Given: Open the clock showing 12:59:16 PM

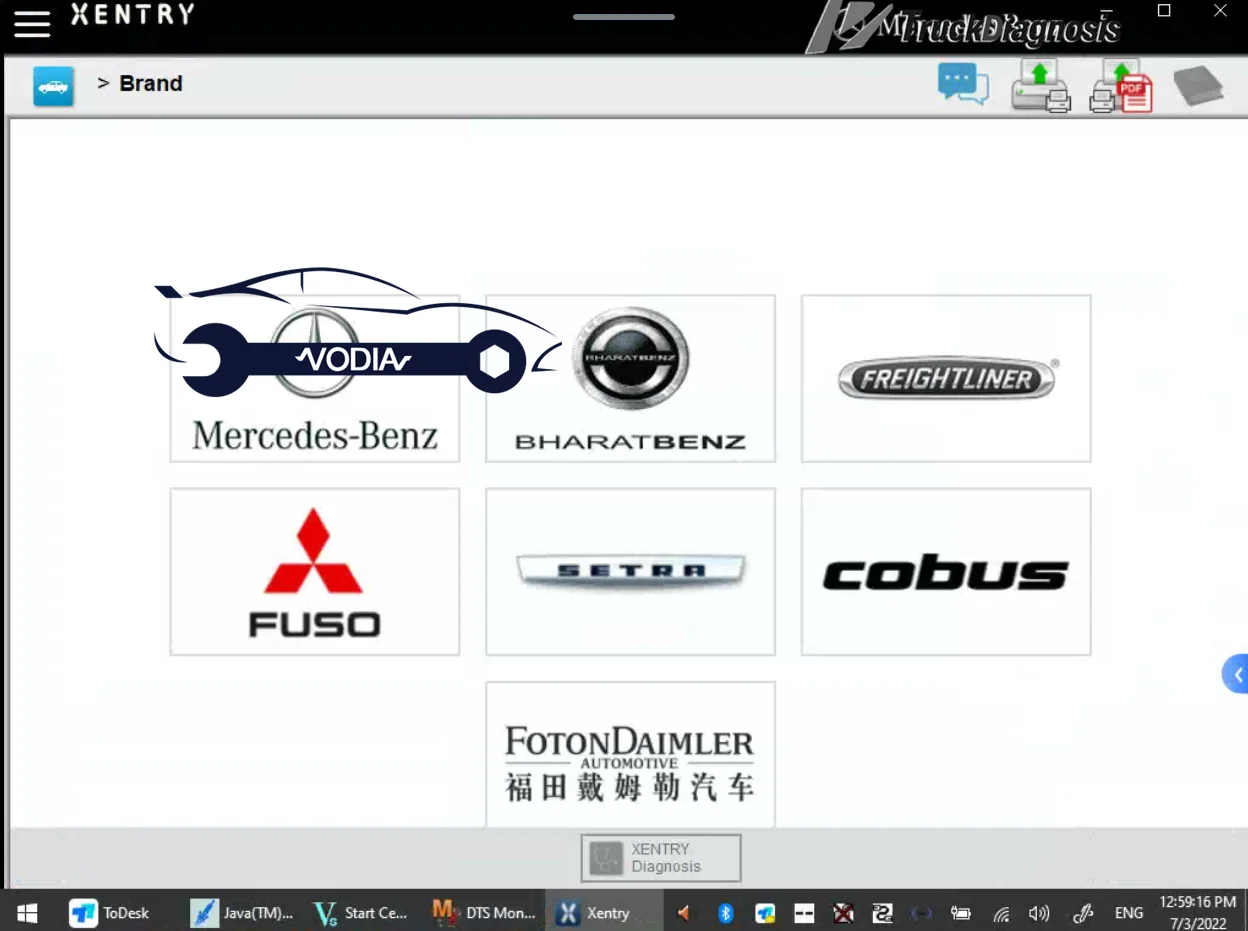Looking at the screenshot, I should pyautogui.click(x=1198, y=911).
